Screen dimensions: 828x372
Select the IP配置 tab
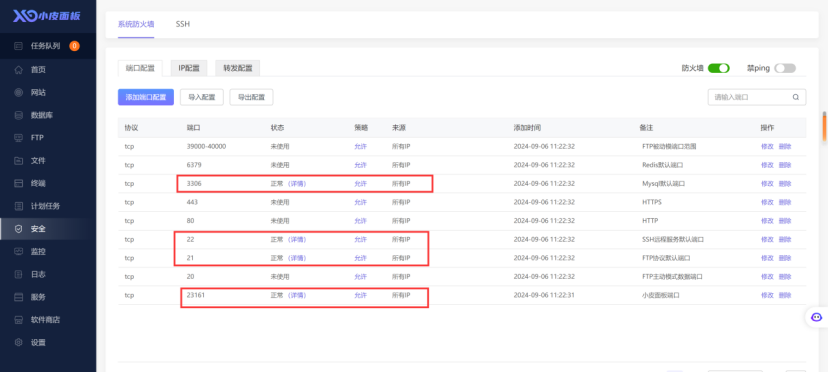click(x=189, y=68)
